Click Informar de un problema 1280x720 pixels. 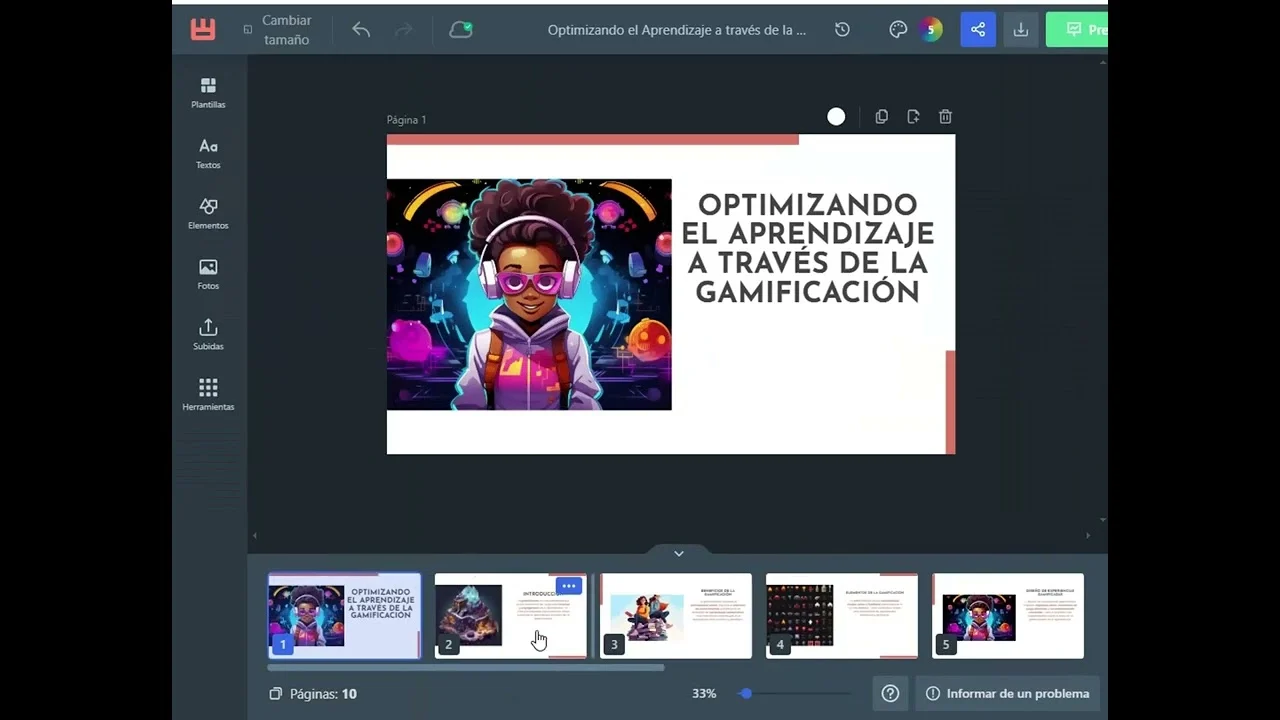1007,693
